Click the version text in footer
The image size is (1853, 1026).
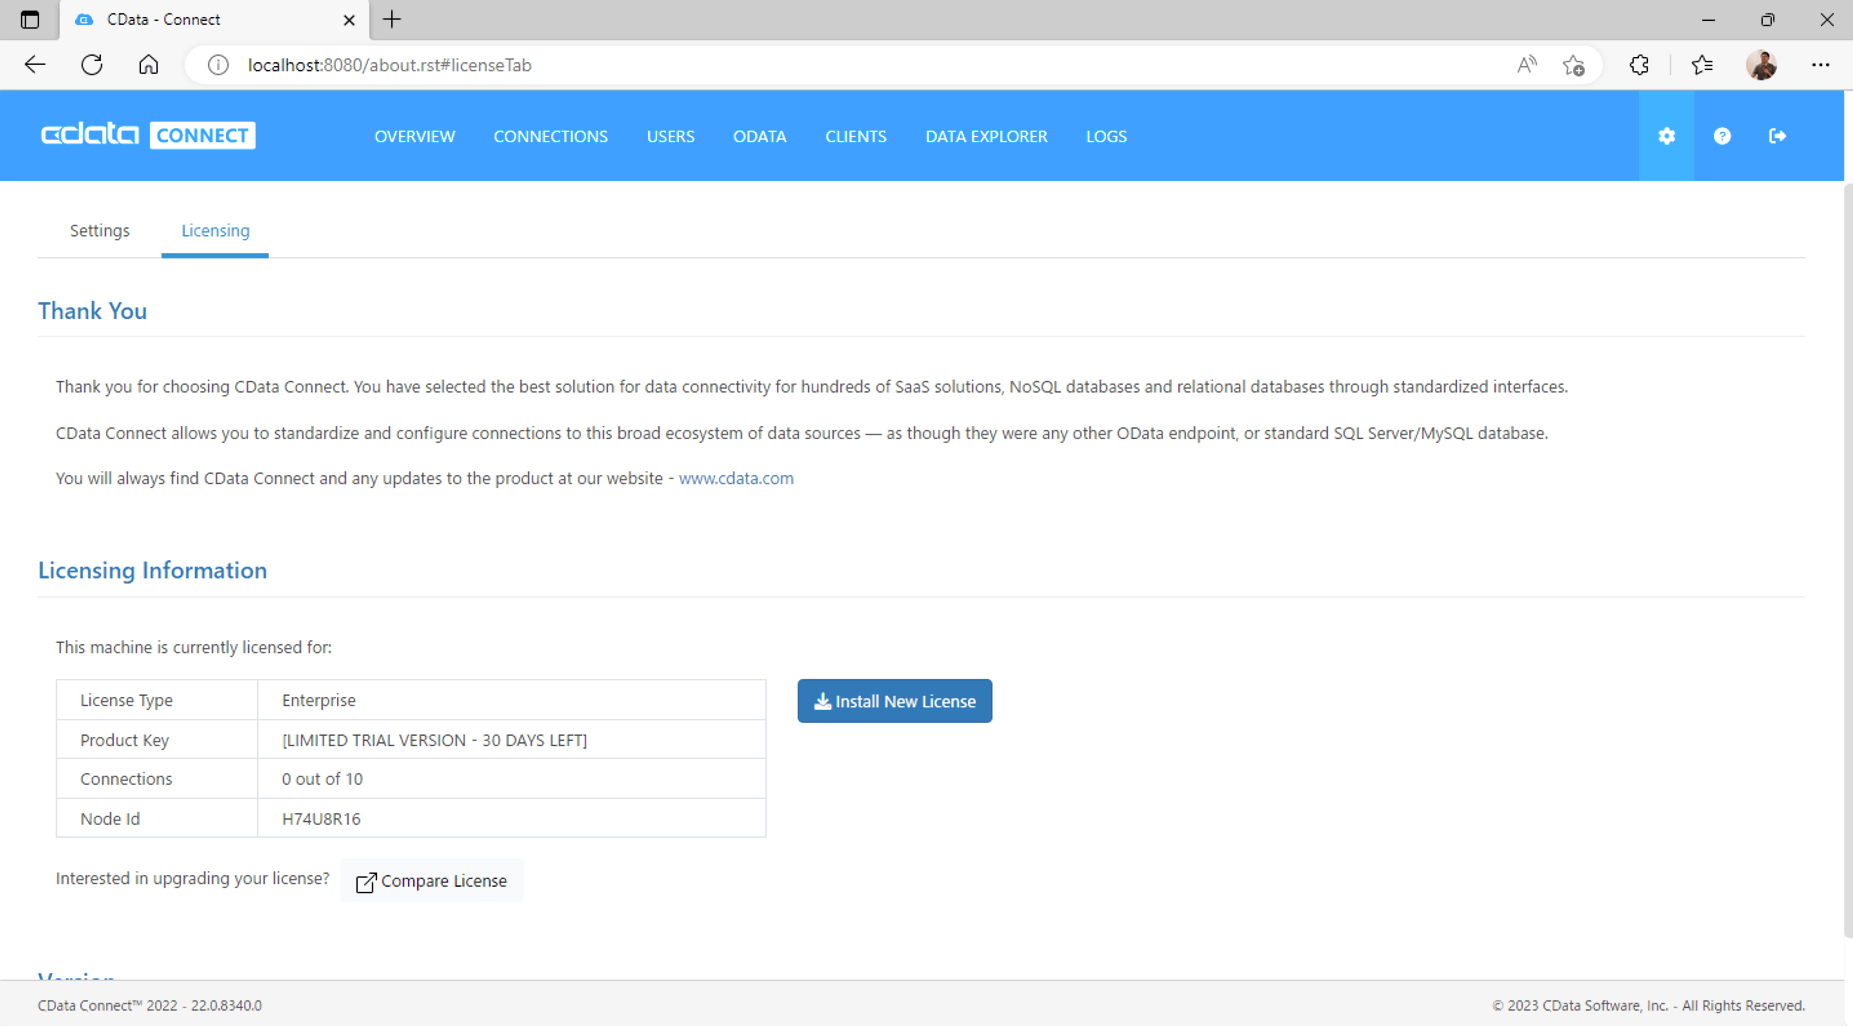tap(150, 1006)
